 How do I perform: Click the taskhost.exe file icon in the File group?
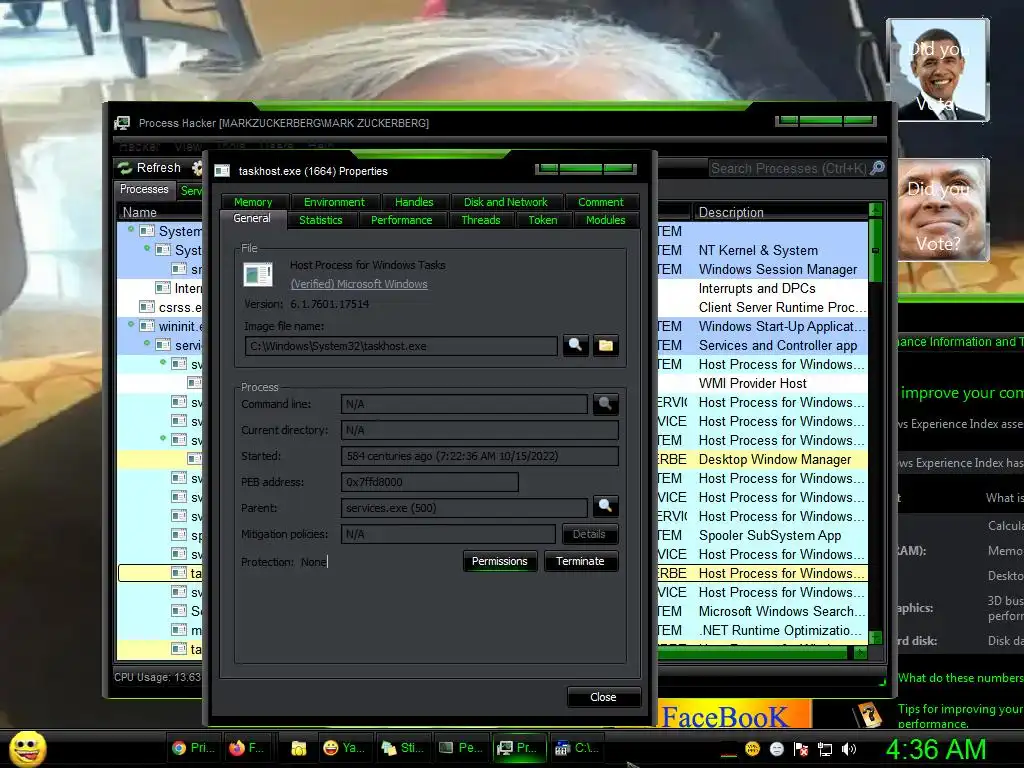point(258,274)
